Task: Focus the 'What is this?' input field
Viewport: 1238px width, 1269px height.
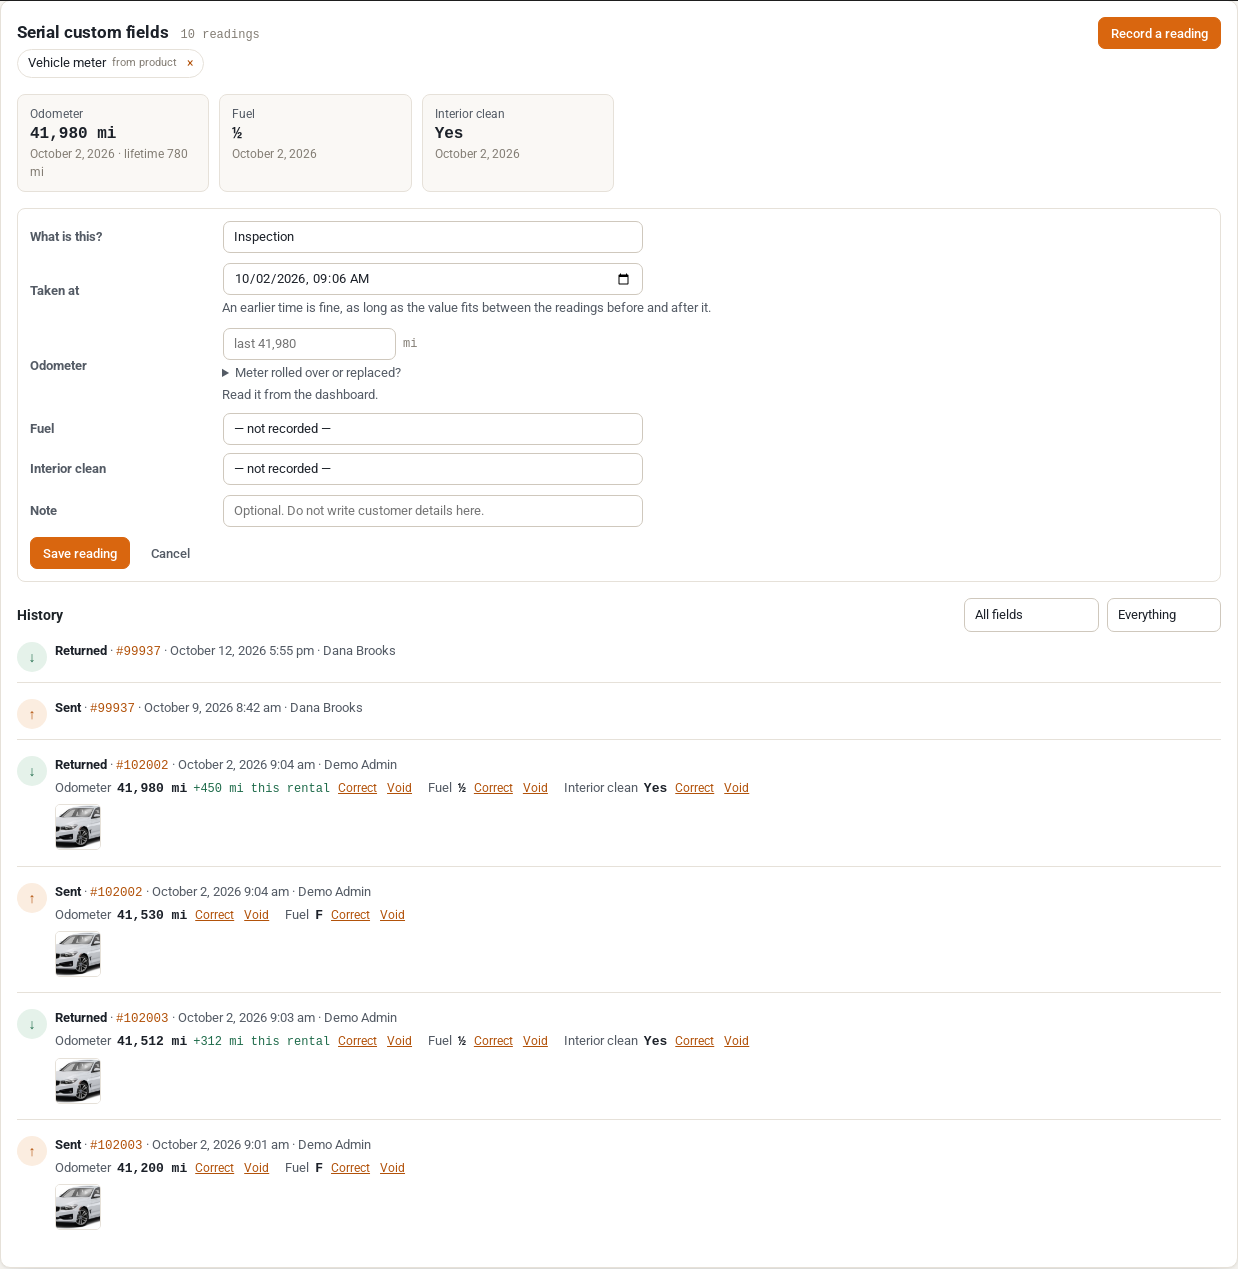Action: click(x=433, y=237)
